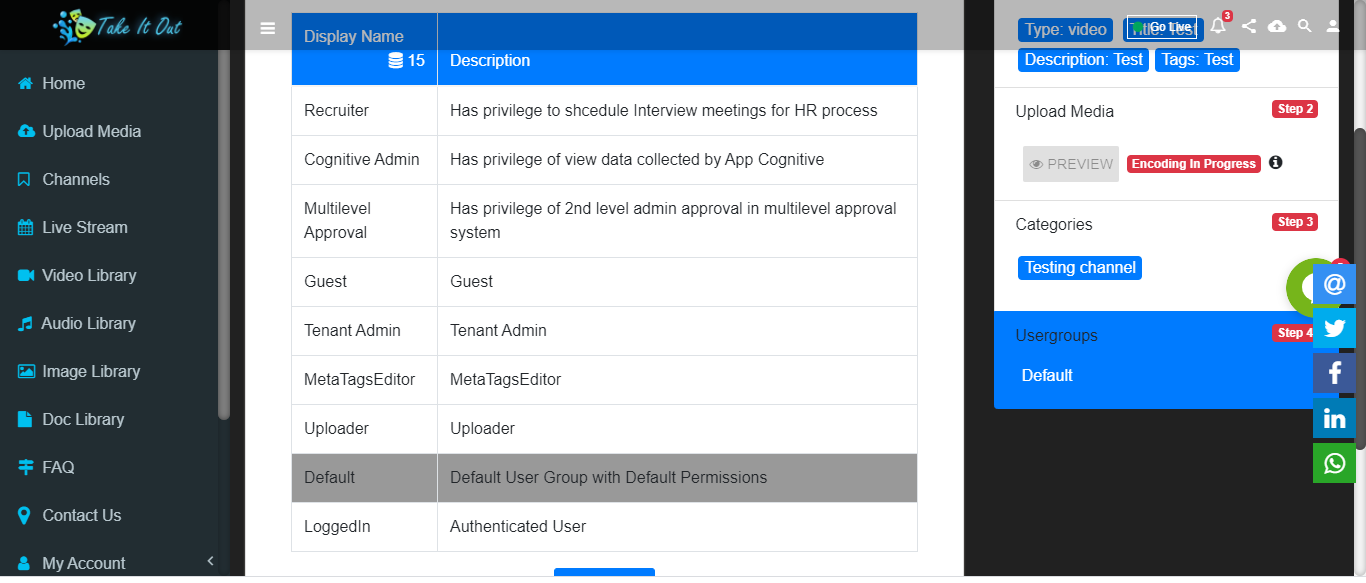Share via Facebook icon
The height and width of the screenshot is (583, 1366).
(1334, 373)
